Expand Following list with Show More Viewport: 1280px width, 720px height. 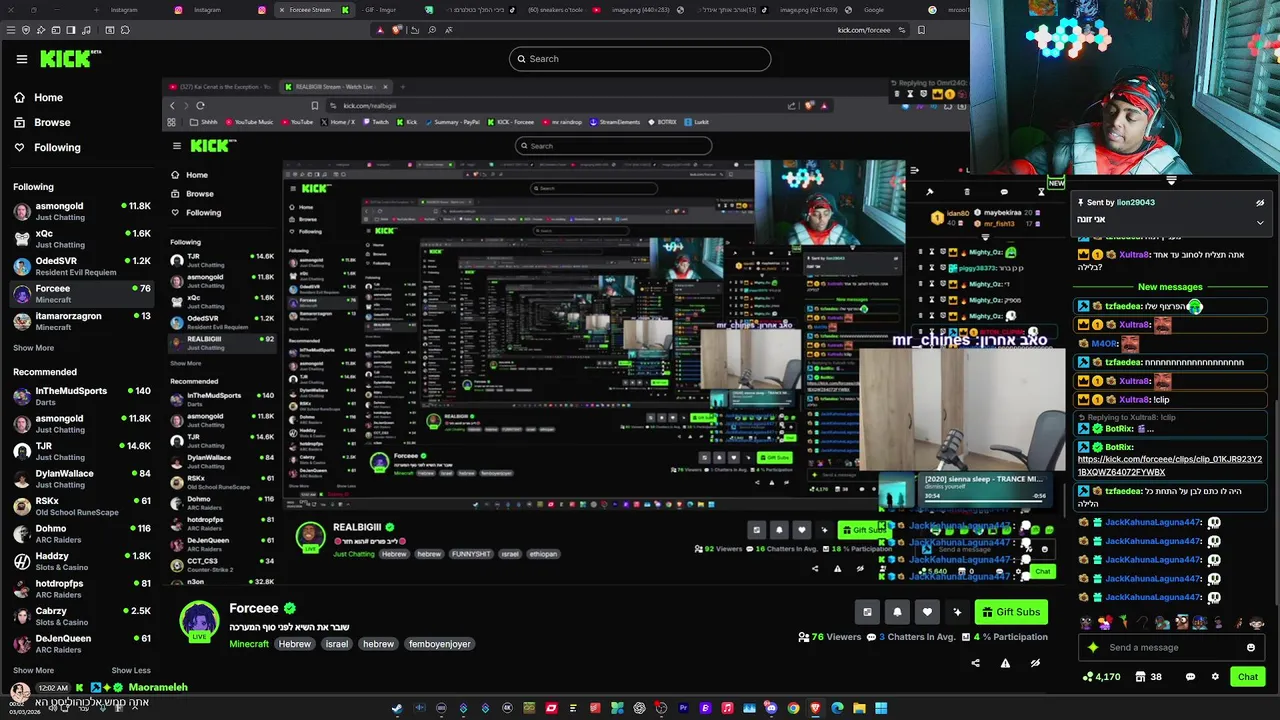click(33, 348)
